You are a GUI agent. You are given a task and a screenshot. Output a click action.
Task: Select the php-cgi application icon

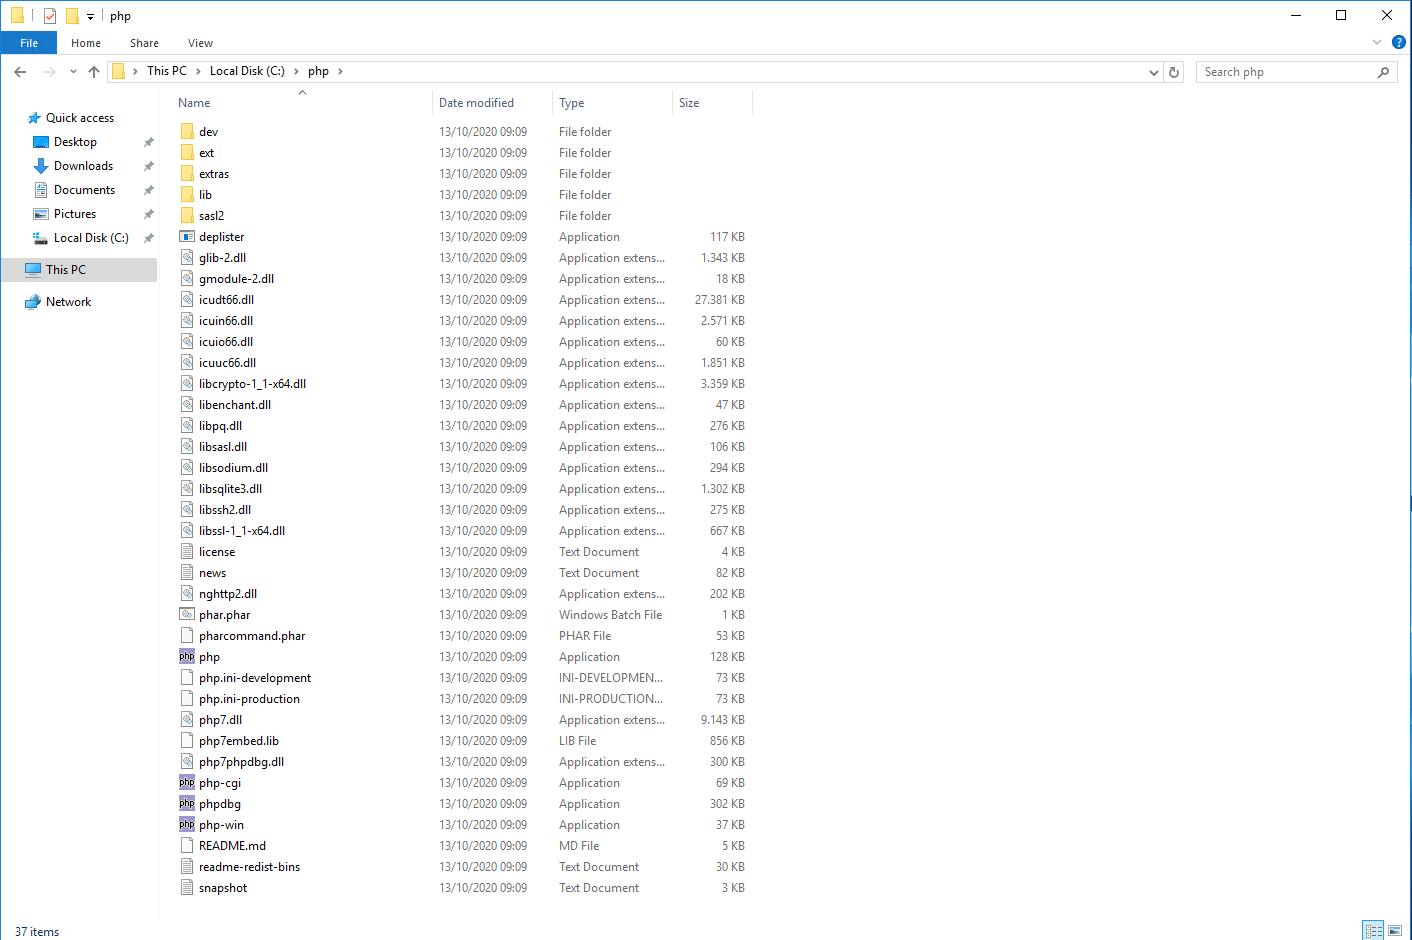tap(187, 783)
